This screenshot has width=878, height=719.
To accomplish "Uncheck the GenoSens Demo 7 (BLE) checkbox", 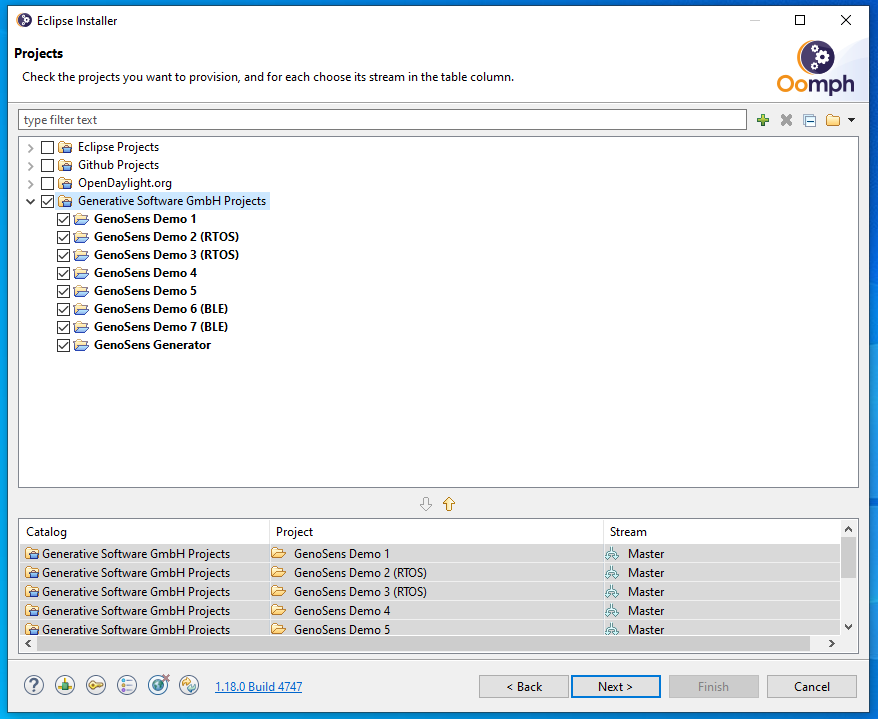I will (63, 327).
